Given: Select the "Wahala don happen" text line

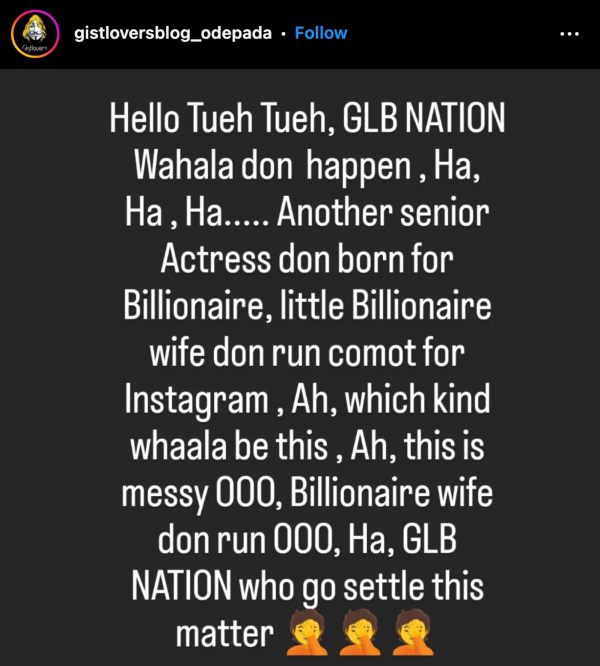Looking at the screenshot, I should pos(273,165).
